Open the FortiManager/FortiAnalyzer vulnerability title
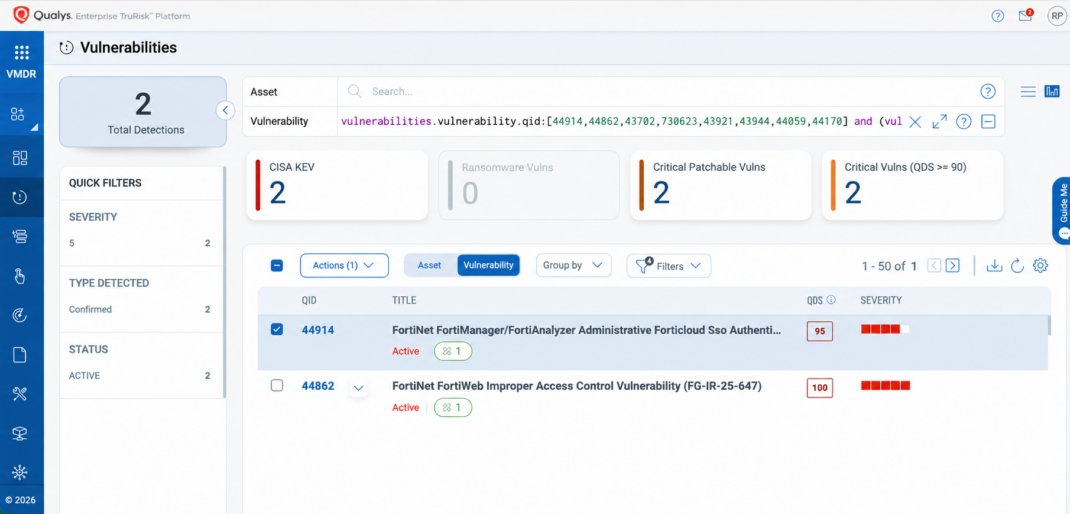 [587, 330]
